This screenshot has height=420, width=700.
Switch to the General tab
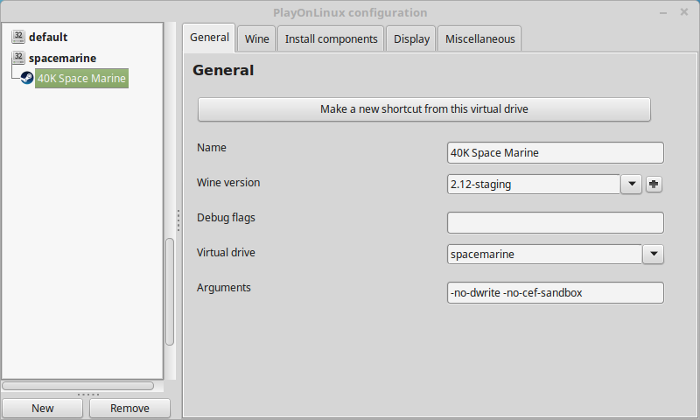coord(209,37)
